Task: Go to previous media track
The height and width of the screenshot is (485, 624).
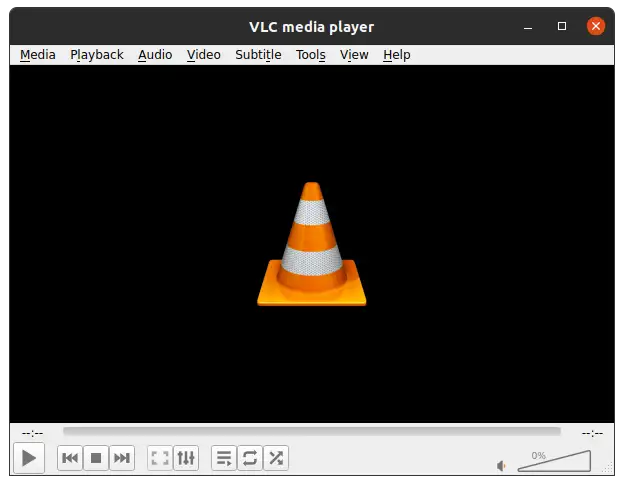Action: coord(70,458)
